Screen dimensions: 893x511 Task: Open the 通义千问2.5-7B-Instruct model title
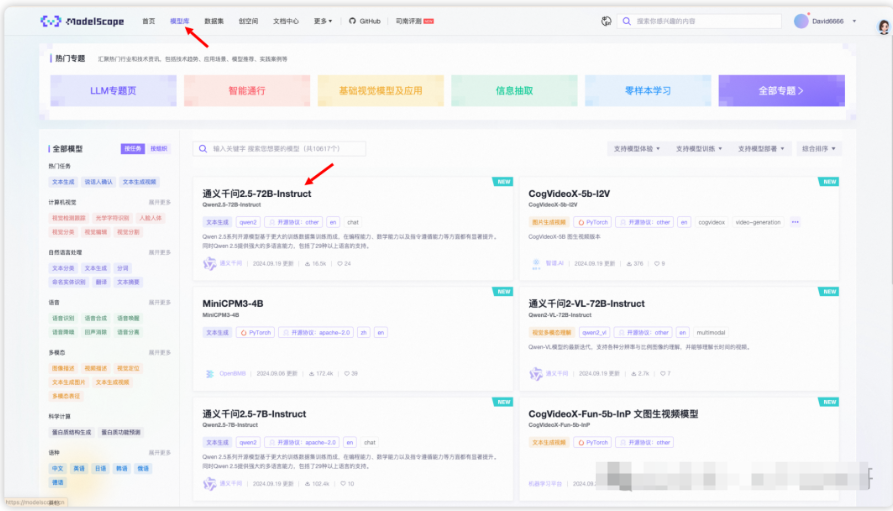pos(254,414)
